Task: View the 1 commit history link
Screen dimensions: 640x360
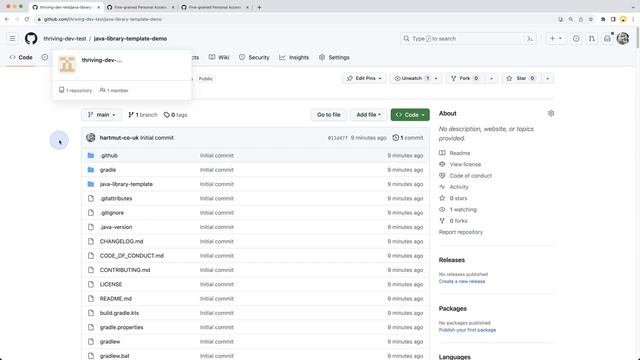Action: click(408, 138)
